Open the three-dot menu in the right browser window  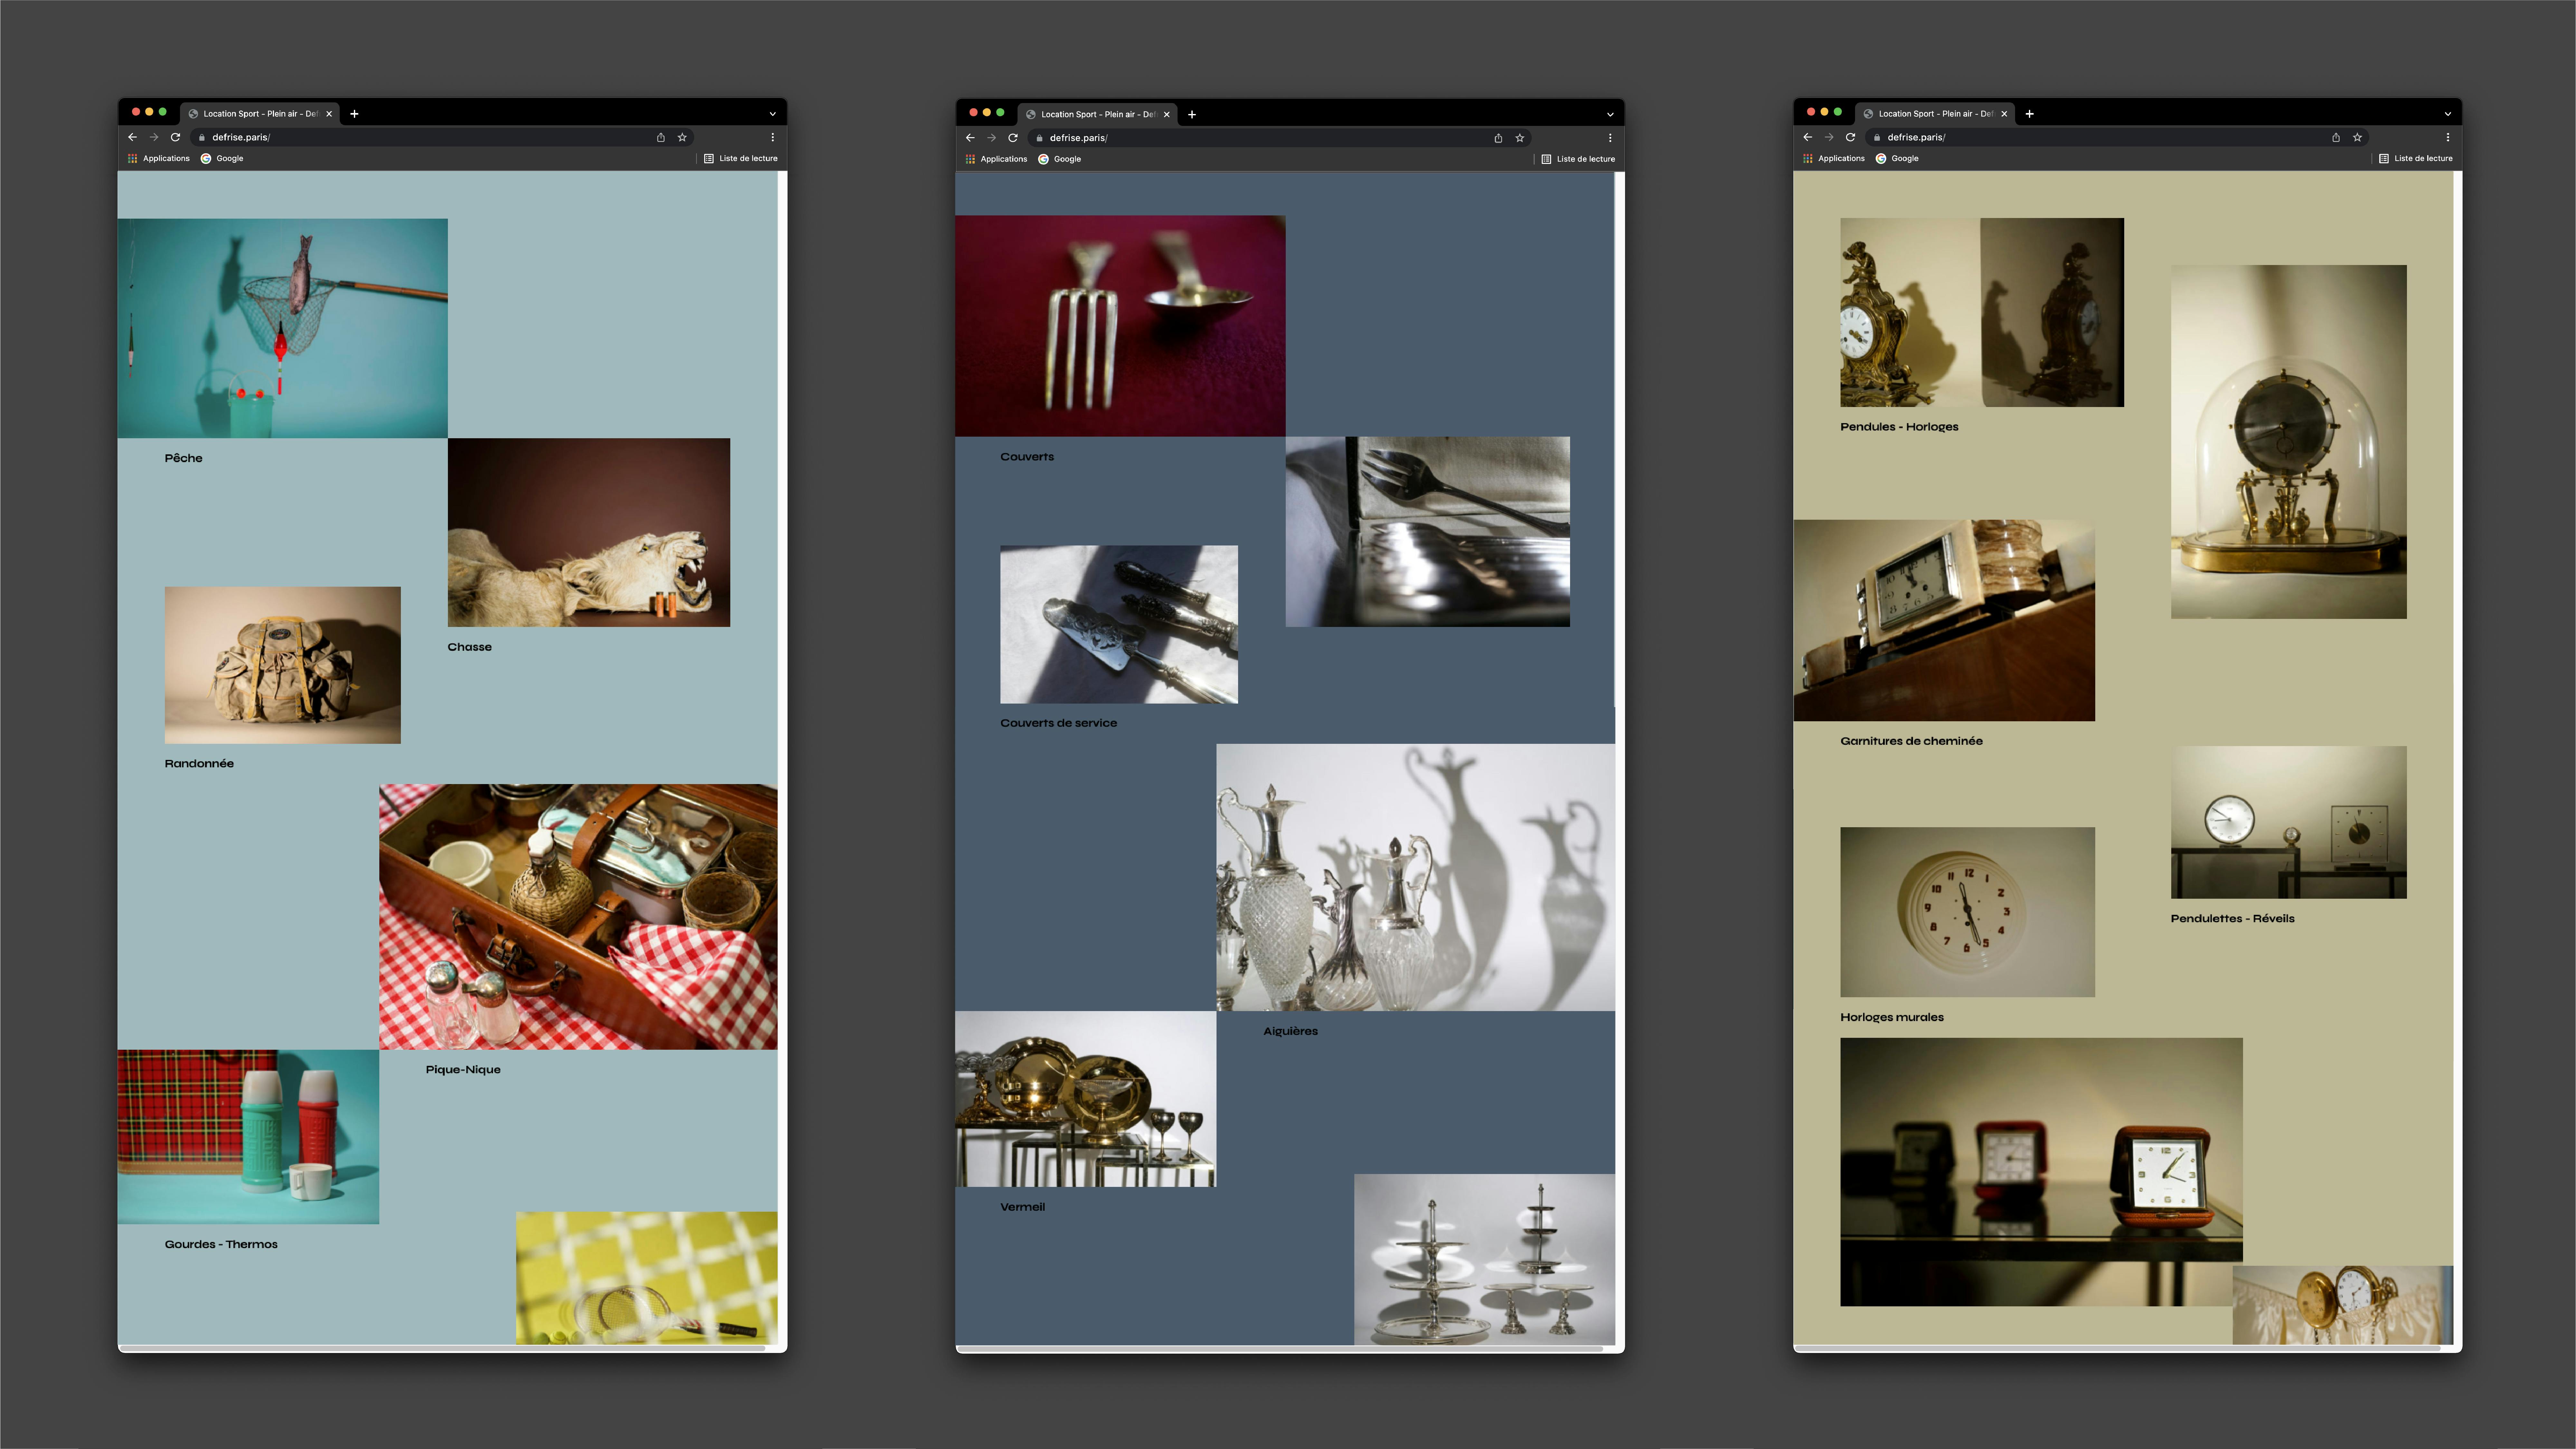pyautogui.click(x=2448, y=137)
